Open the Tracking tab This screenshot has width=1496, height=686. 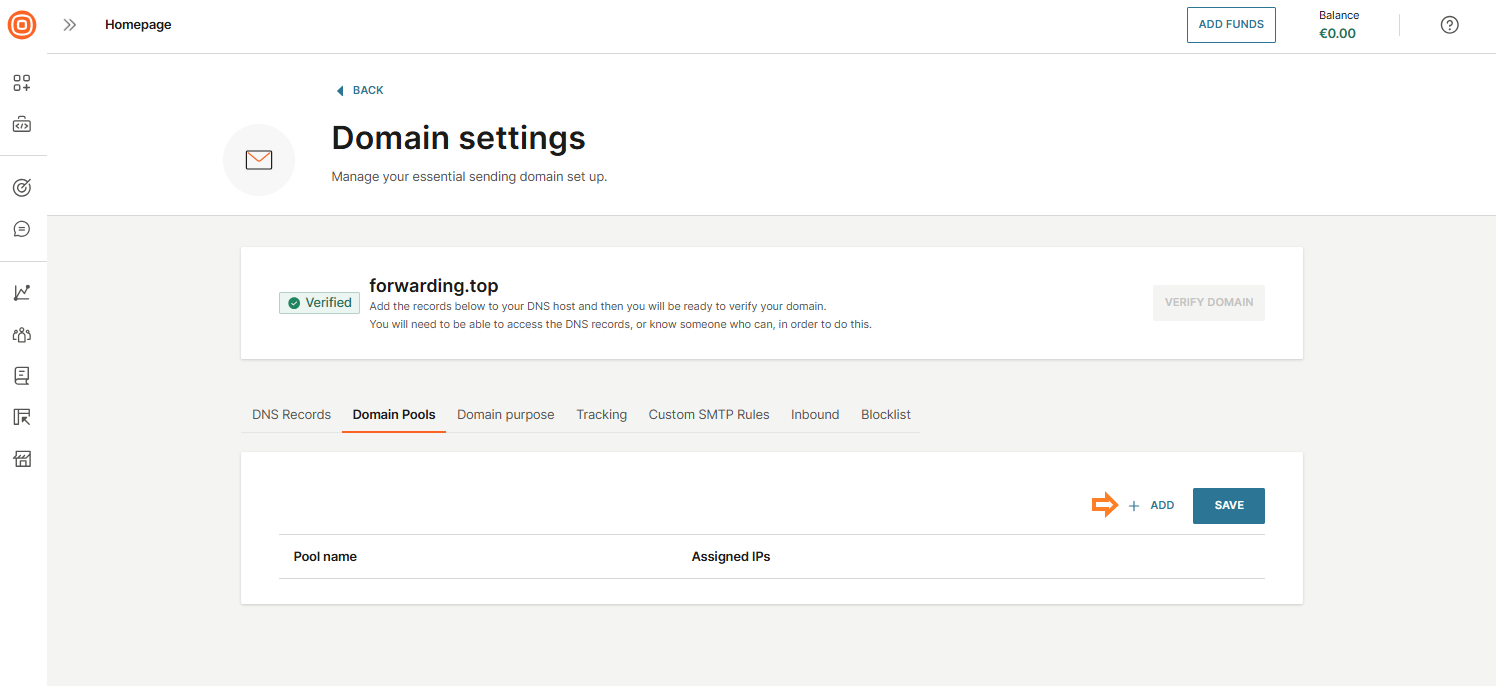coord(601,415)
